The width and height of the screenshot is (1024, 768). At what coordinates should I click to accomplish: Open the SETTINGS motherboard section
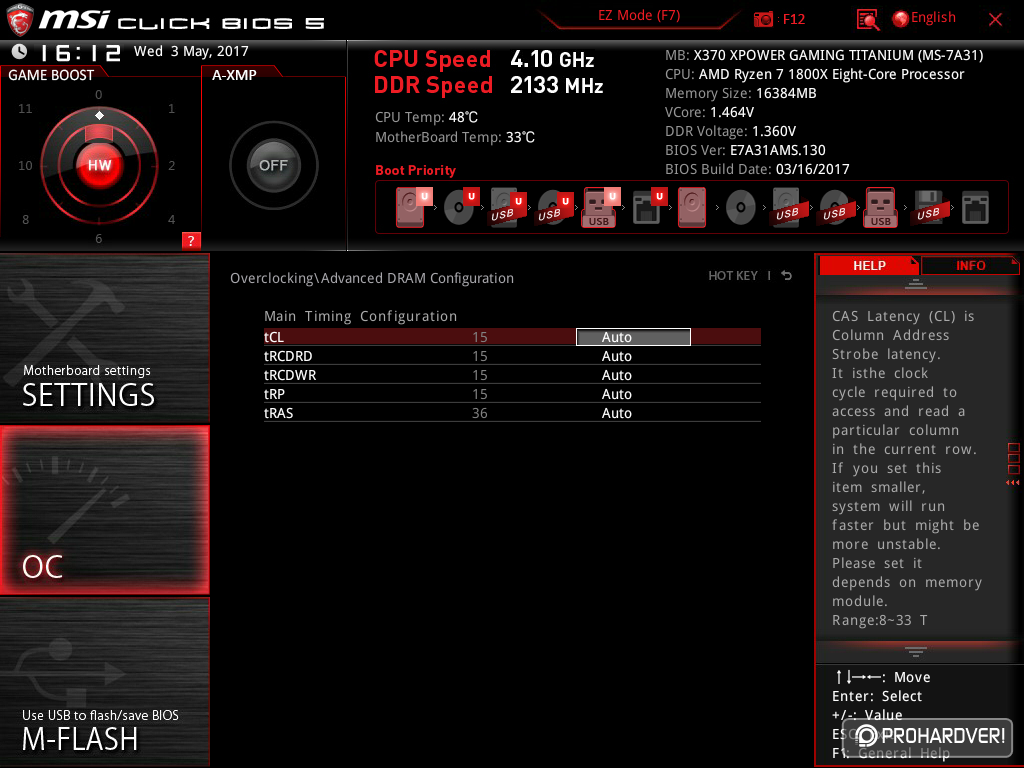click(x=104, y=338)
